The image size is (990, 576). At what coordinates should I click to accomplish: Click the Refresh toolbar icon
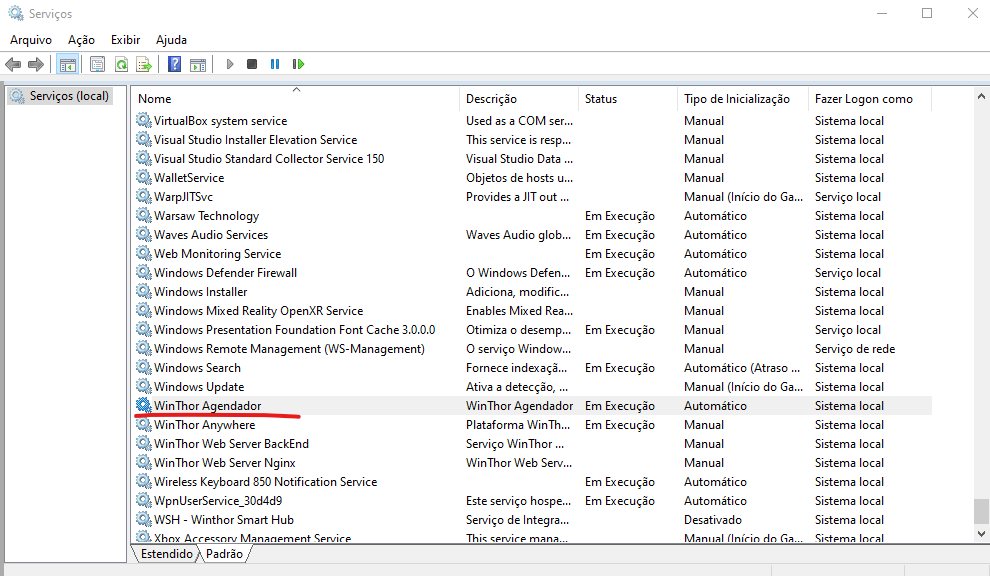point(121,64)
